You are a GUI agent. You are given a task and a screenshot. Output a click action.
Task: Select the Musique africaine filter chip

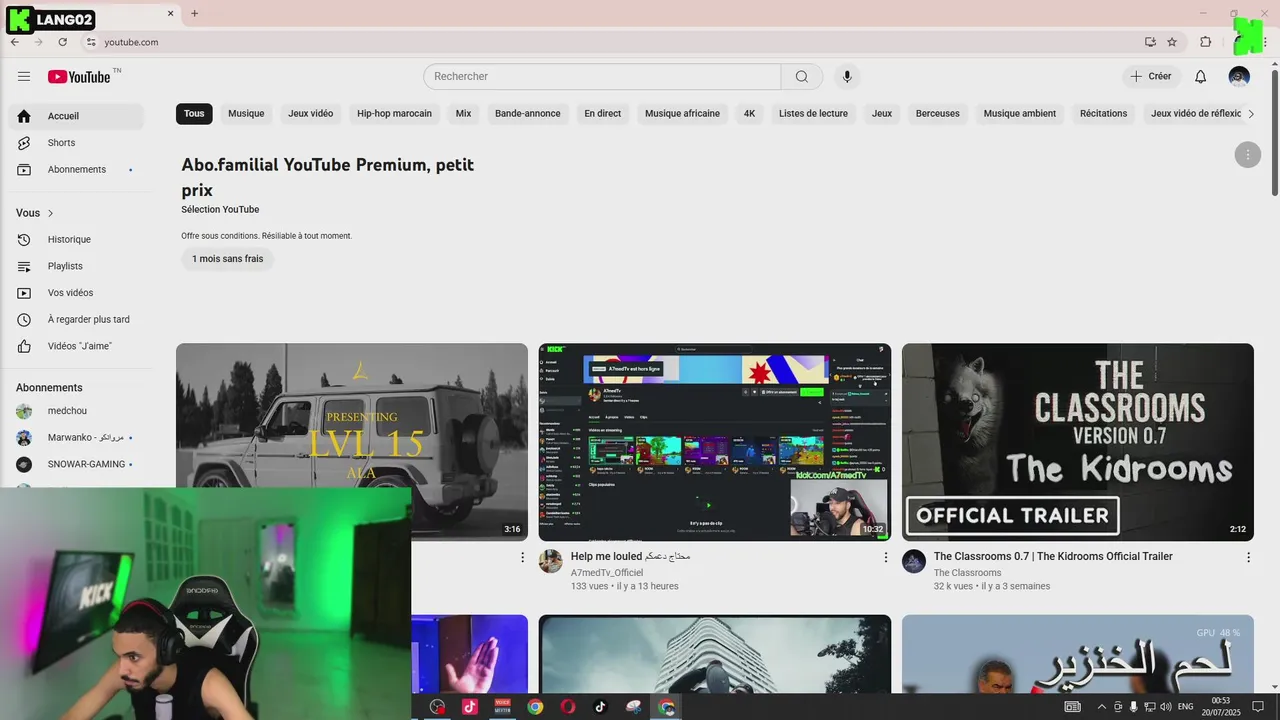tap(682, 114)
